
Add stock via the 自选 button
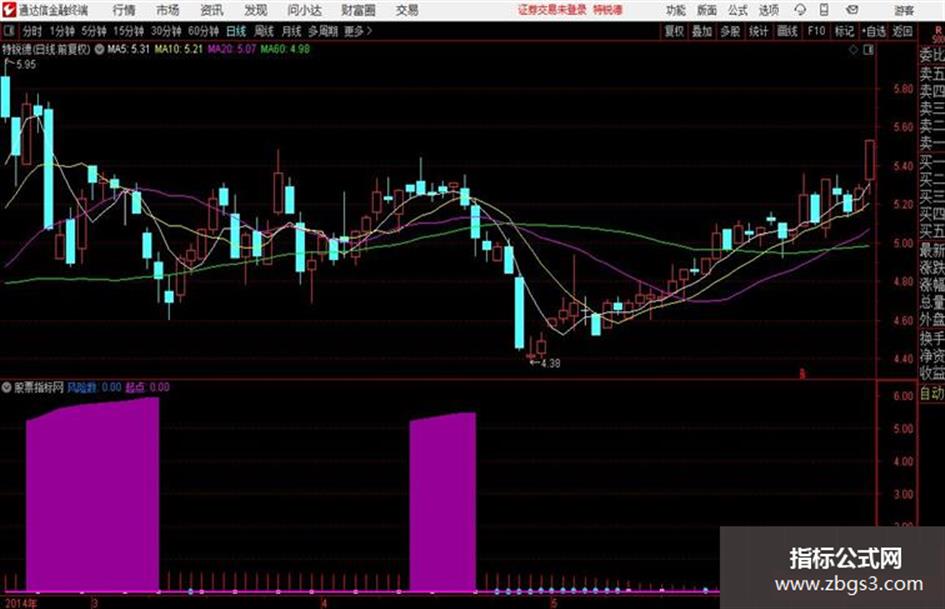point(874,31)
